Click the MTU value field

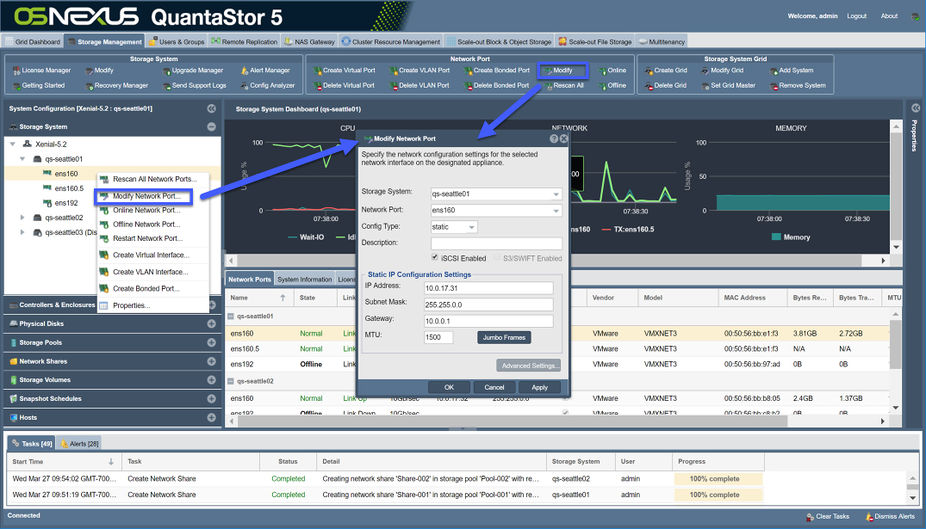coord(438,337)
